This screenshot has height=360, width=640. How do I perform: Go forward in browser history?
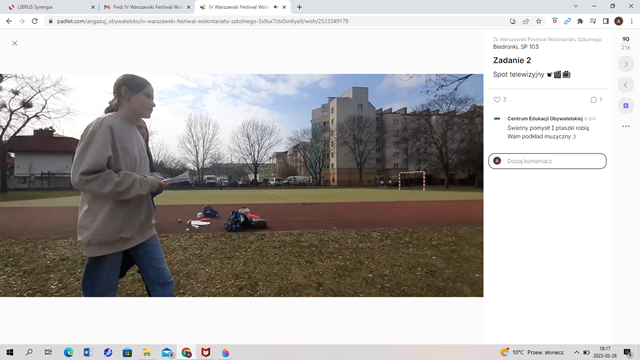tap(22, 21)
